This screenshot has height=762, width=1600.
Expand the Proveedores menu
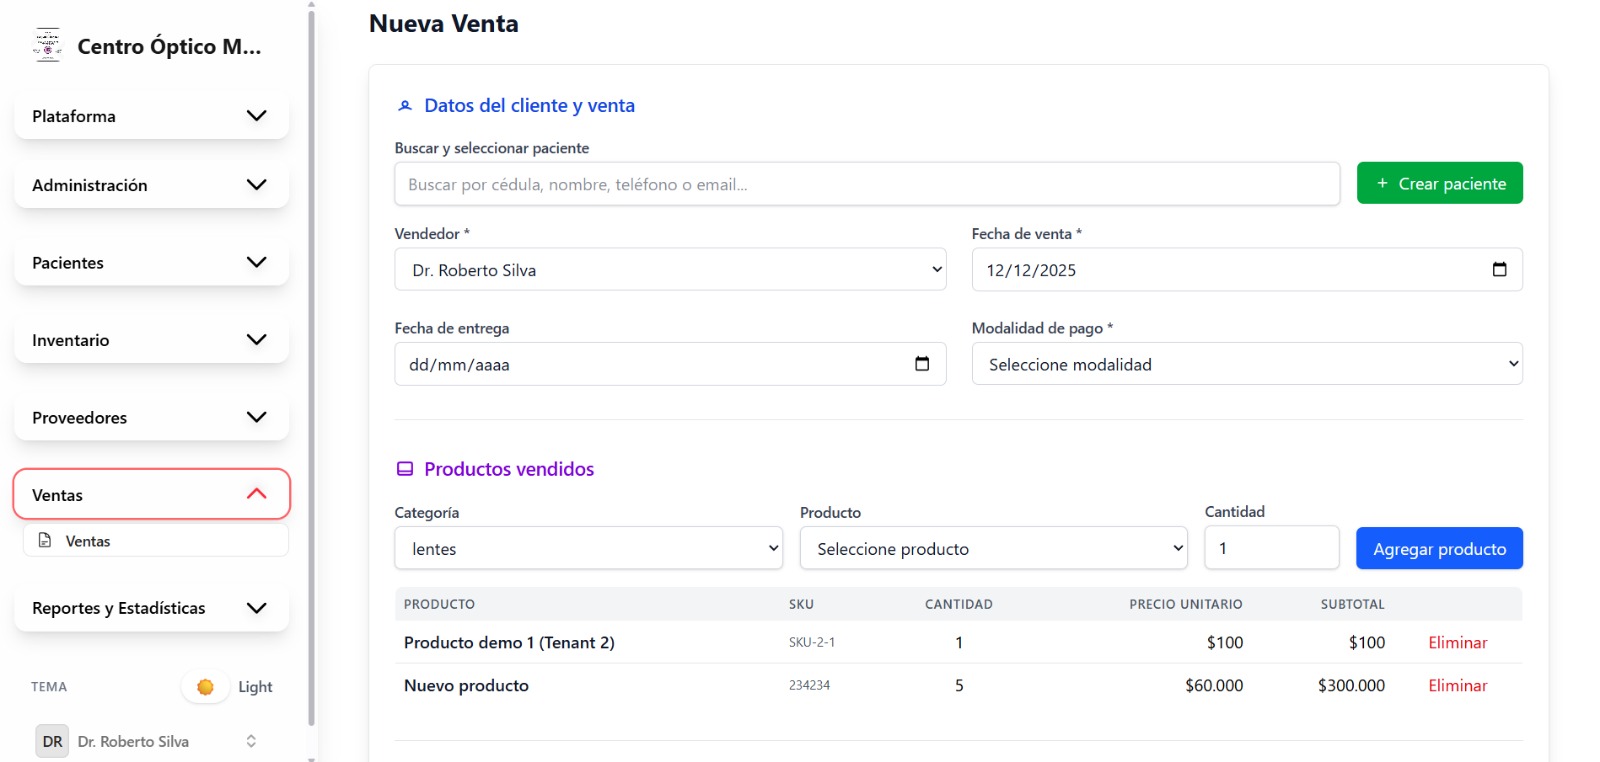152,417
